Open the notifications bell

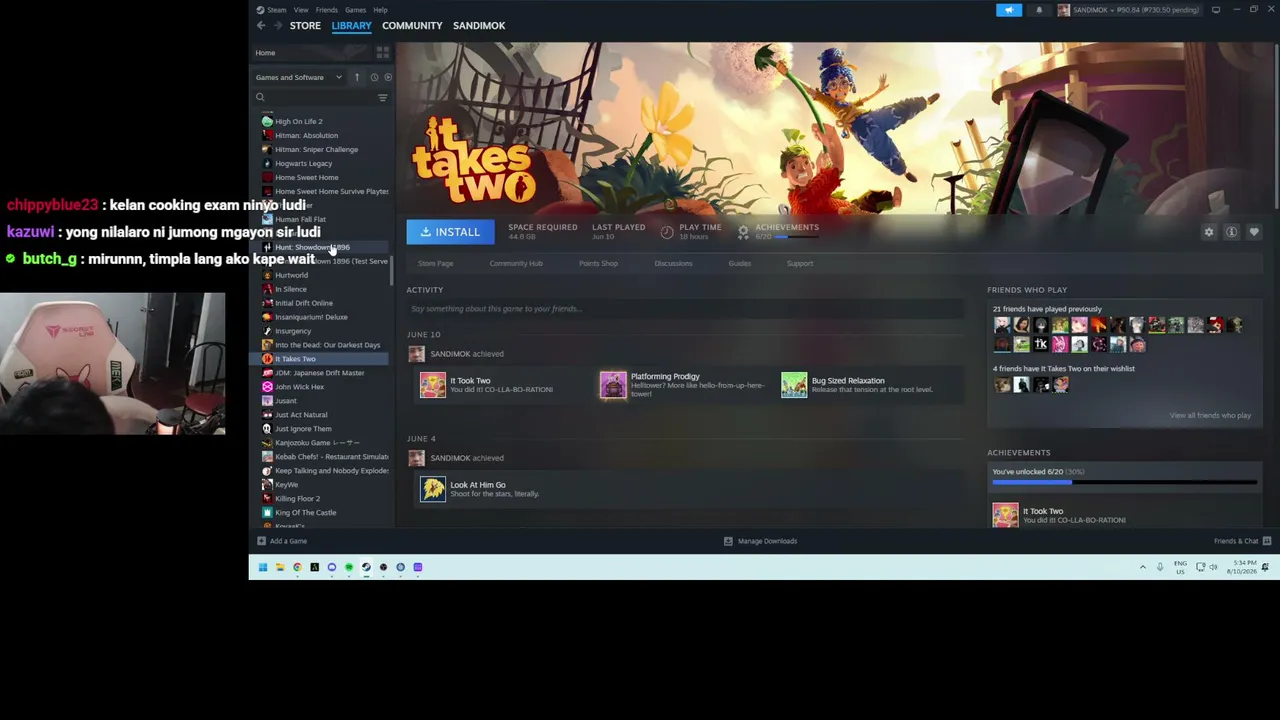(1039, 10)
